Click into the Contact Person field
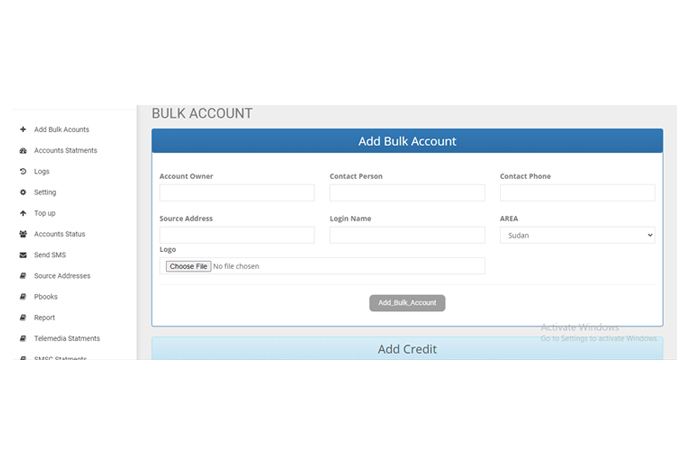690x461 pixels. coord(407,193)
